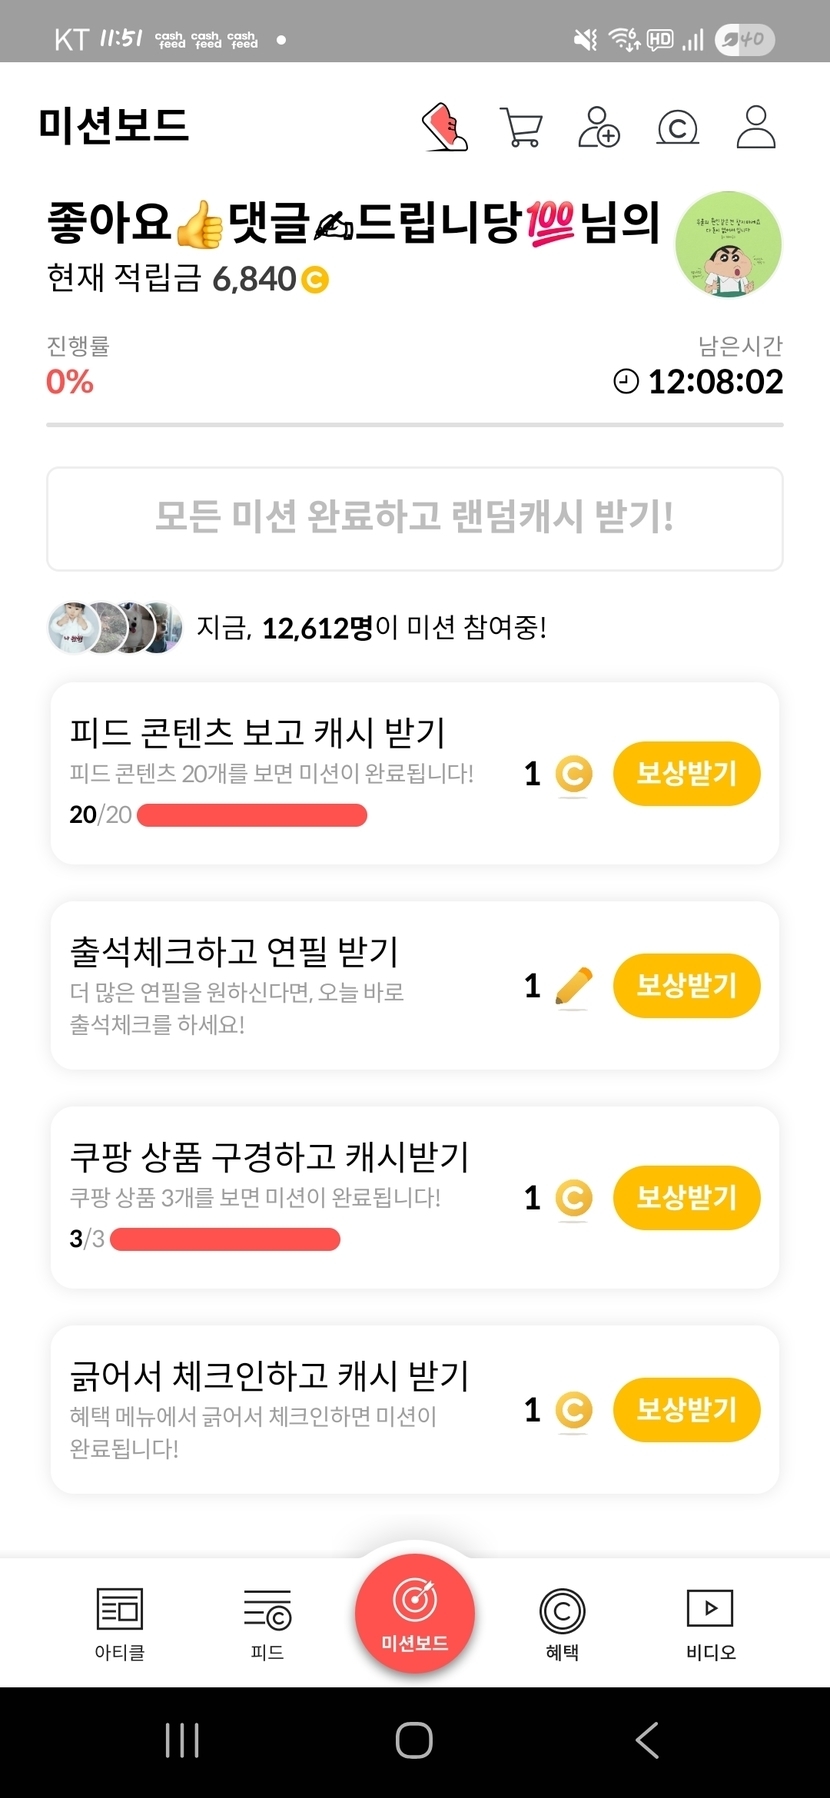Tap the Shin-chan profile avatar
The image size is (830, 1798).
tap(728, 244)
